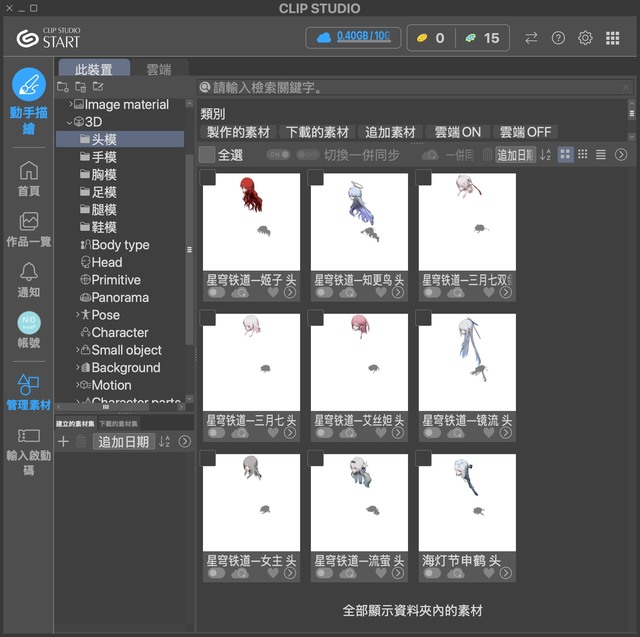Expand the Background tree node

pos(77,367)
